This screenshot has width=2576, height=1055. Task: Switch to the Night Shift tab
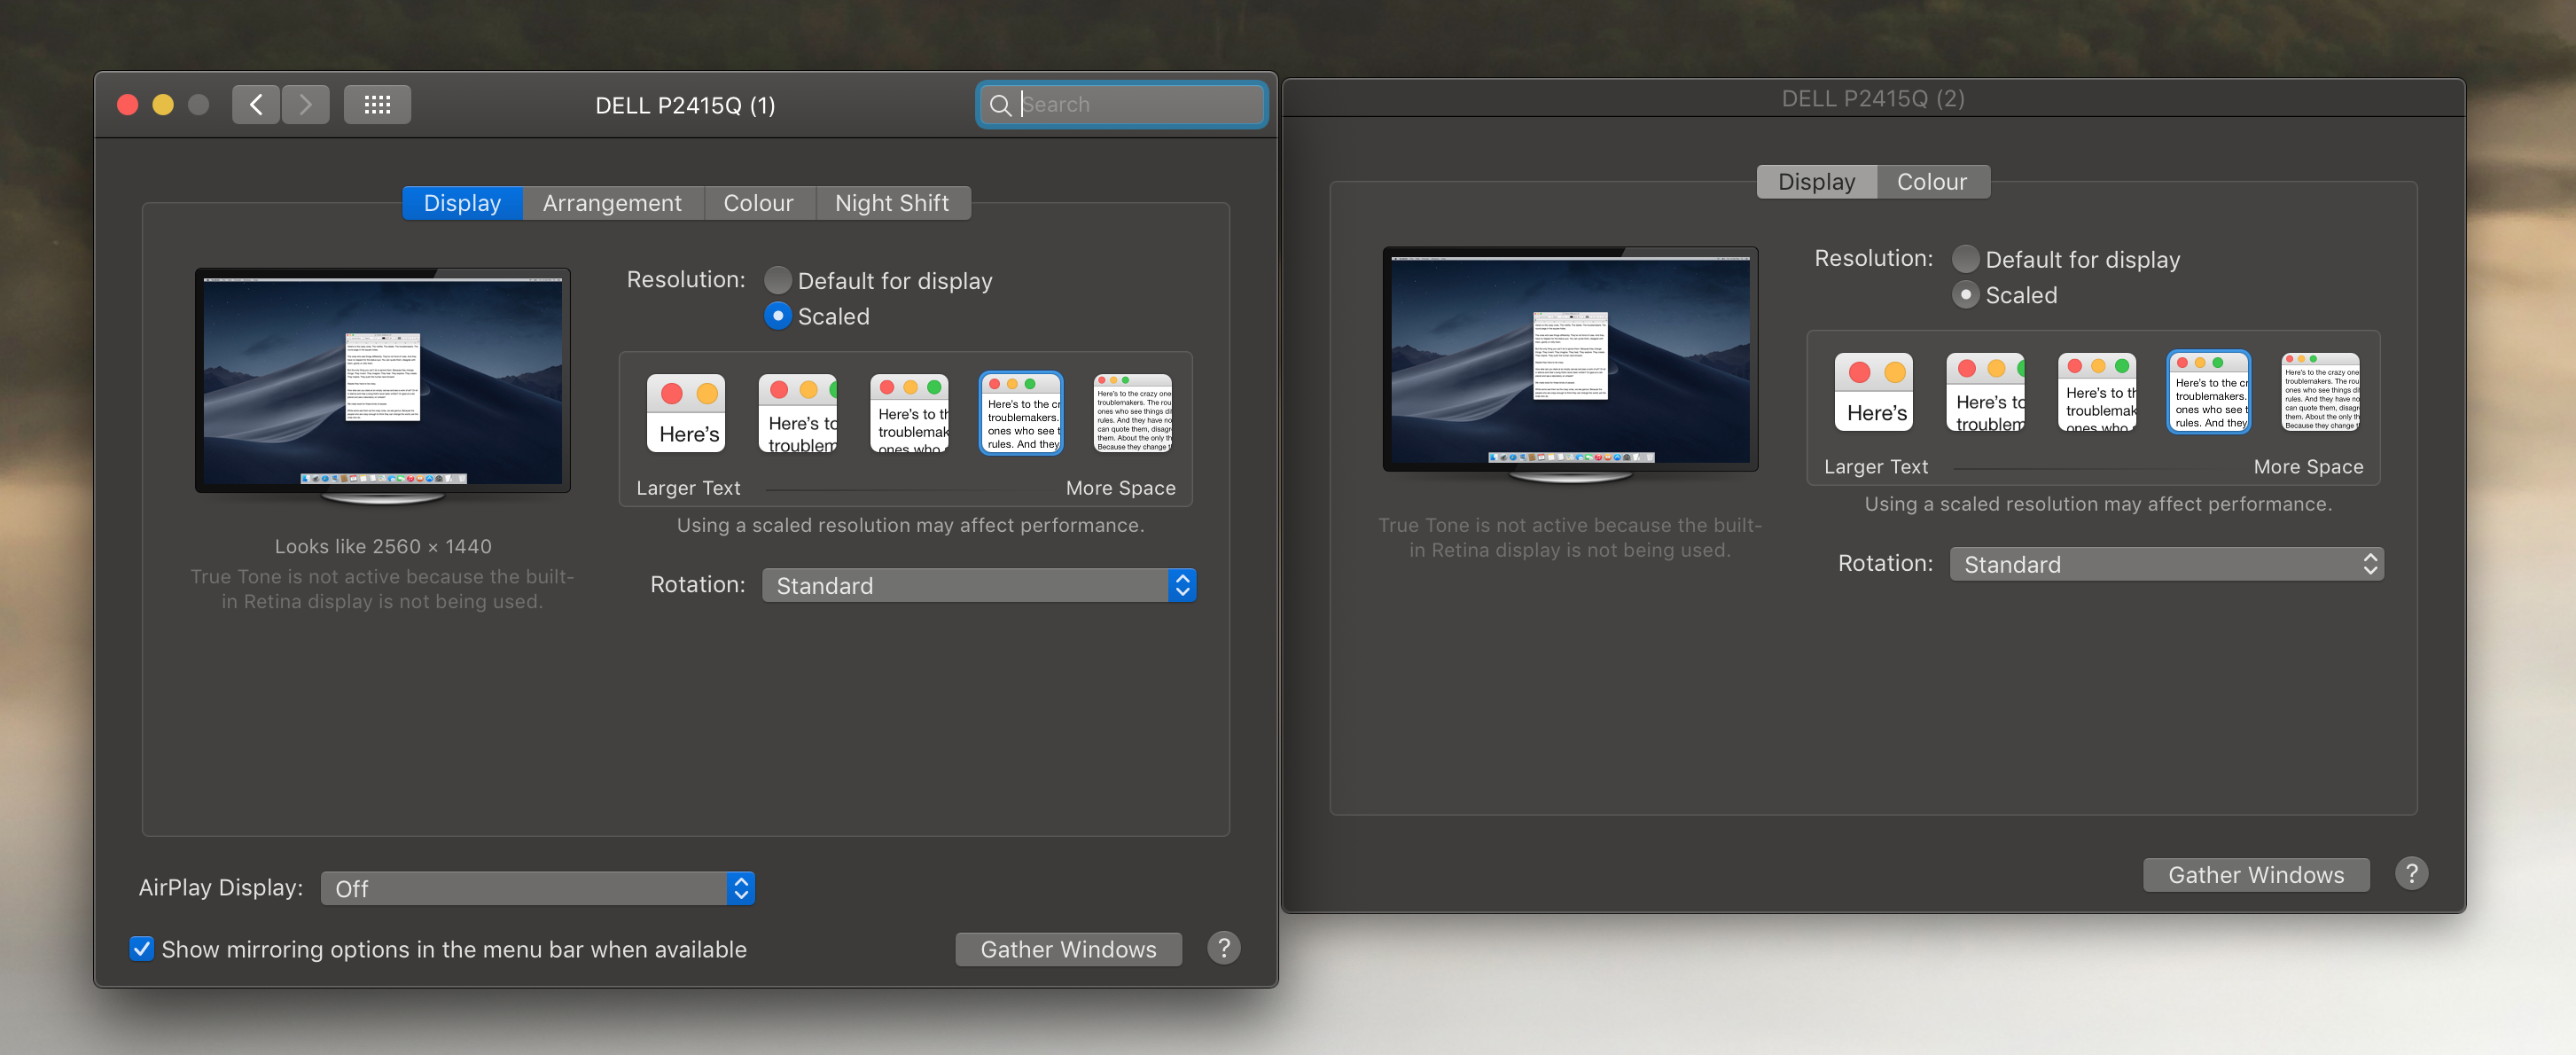pos(891,203)
